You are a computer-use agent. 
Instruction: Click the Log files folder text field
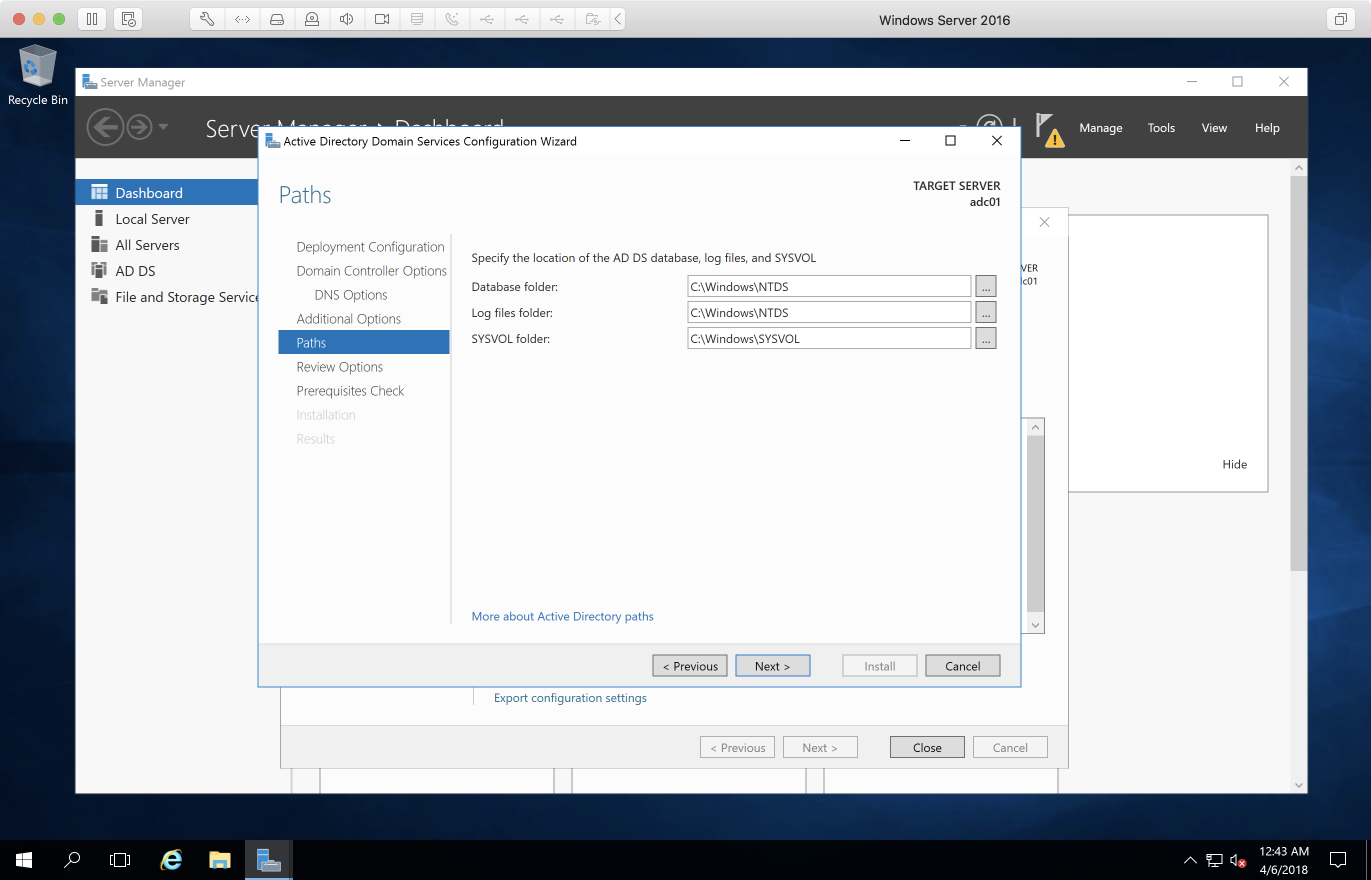coord(828,313)
